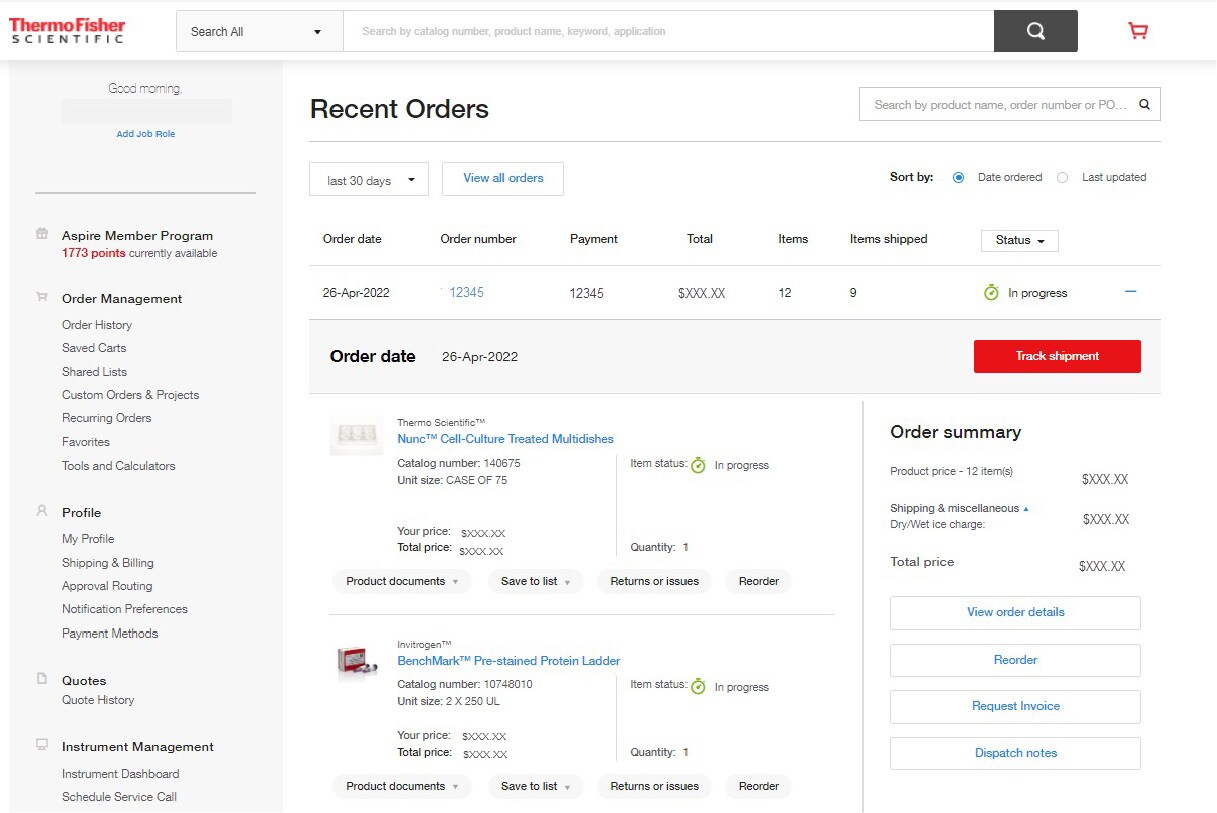1217x813 pixels.
Task: Open Notification Preferences
Action: [x=125, y=608]
